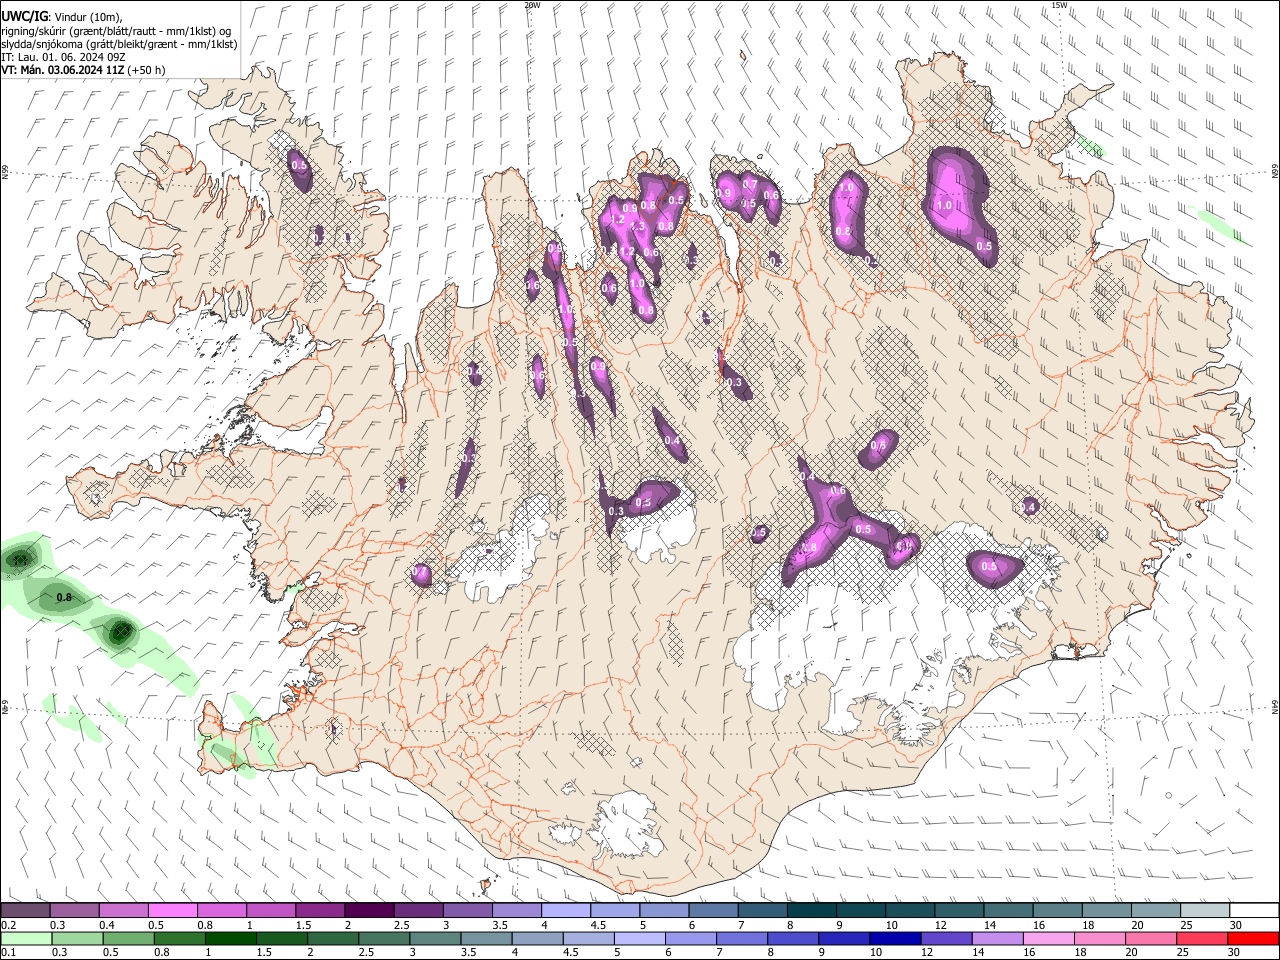
Task: Click the '0.5' snow value in the Westfjords
Action: point(298,165)
